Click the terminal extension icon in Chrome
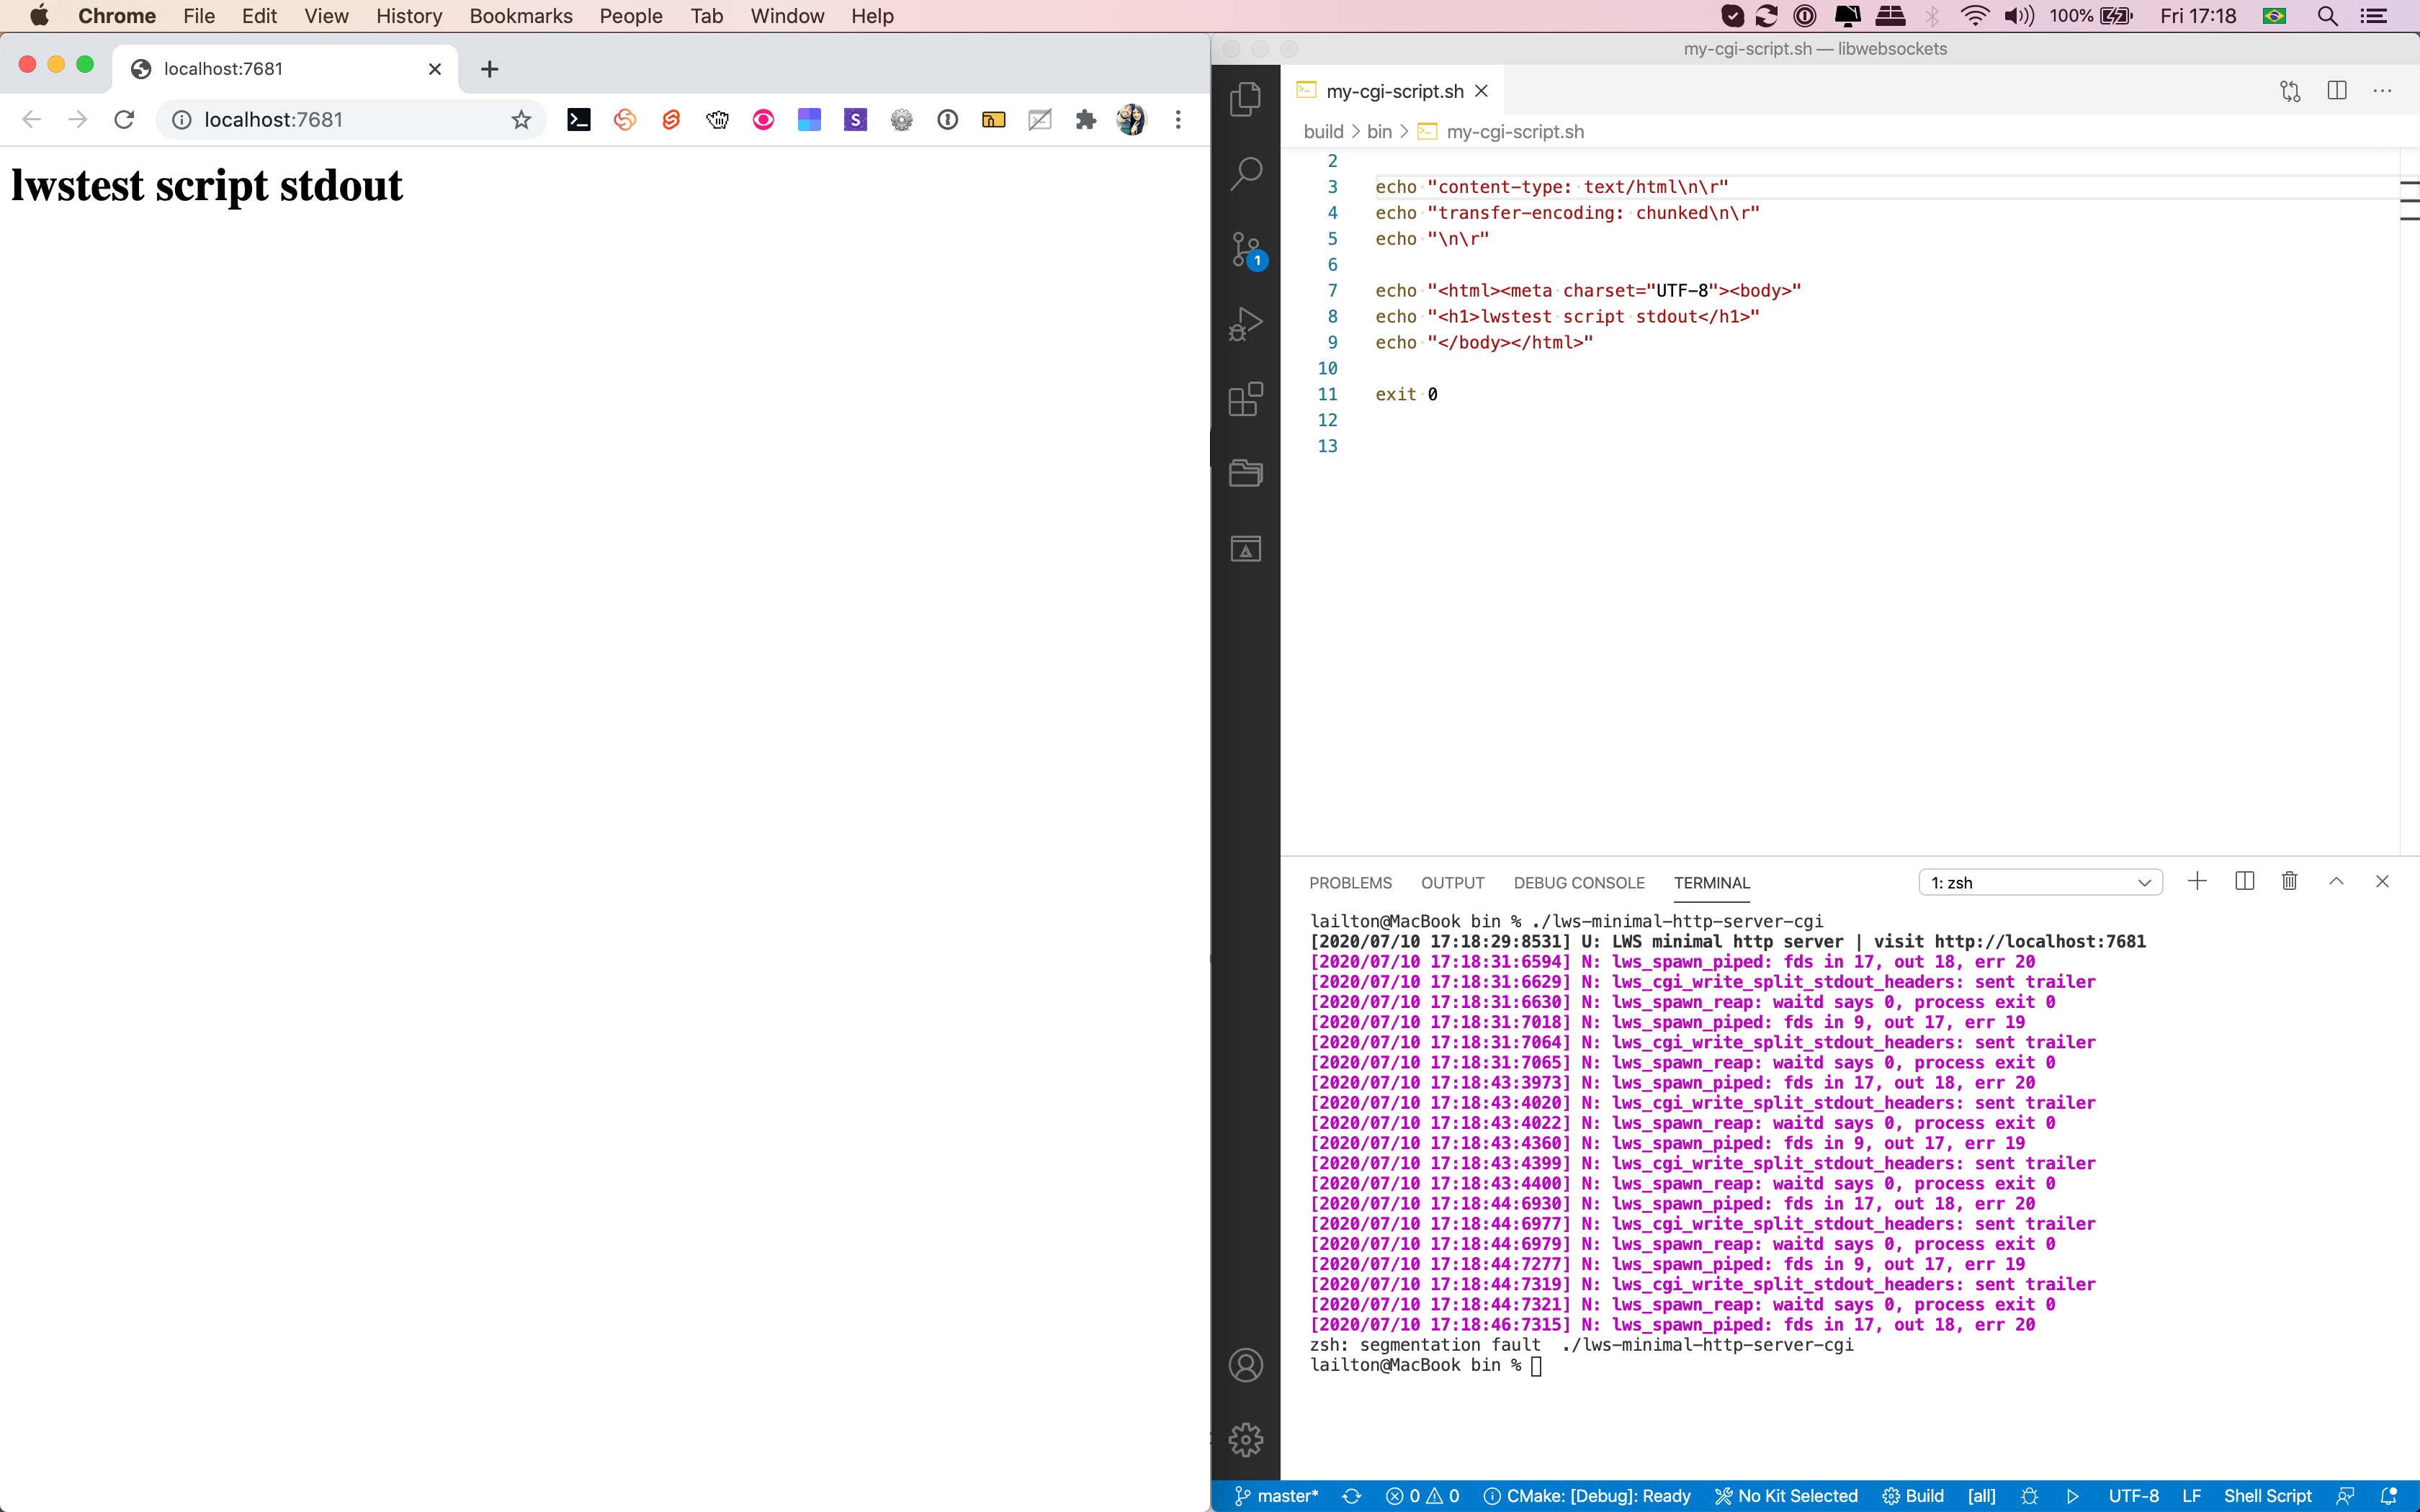This screenshot has width=2420, height=1512. click(578, 120)
